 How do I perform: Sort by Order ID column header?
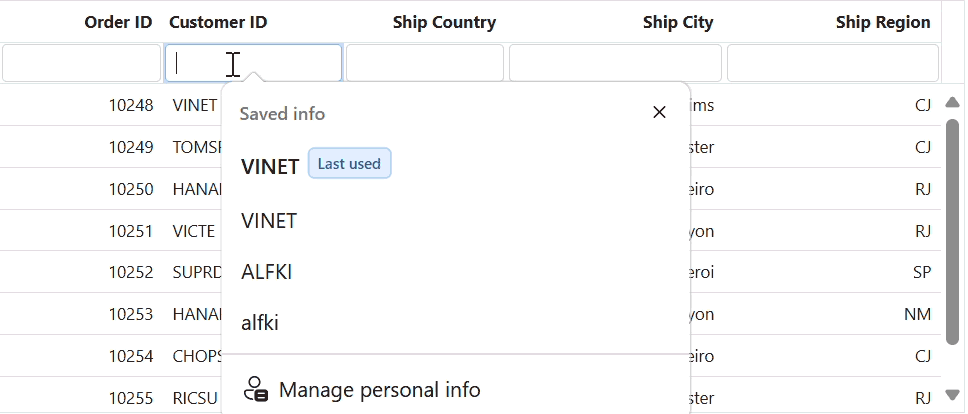coord(118,22)
